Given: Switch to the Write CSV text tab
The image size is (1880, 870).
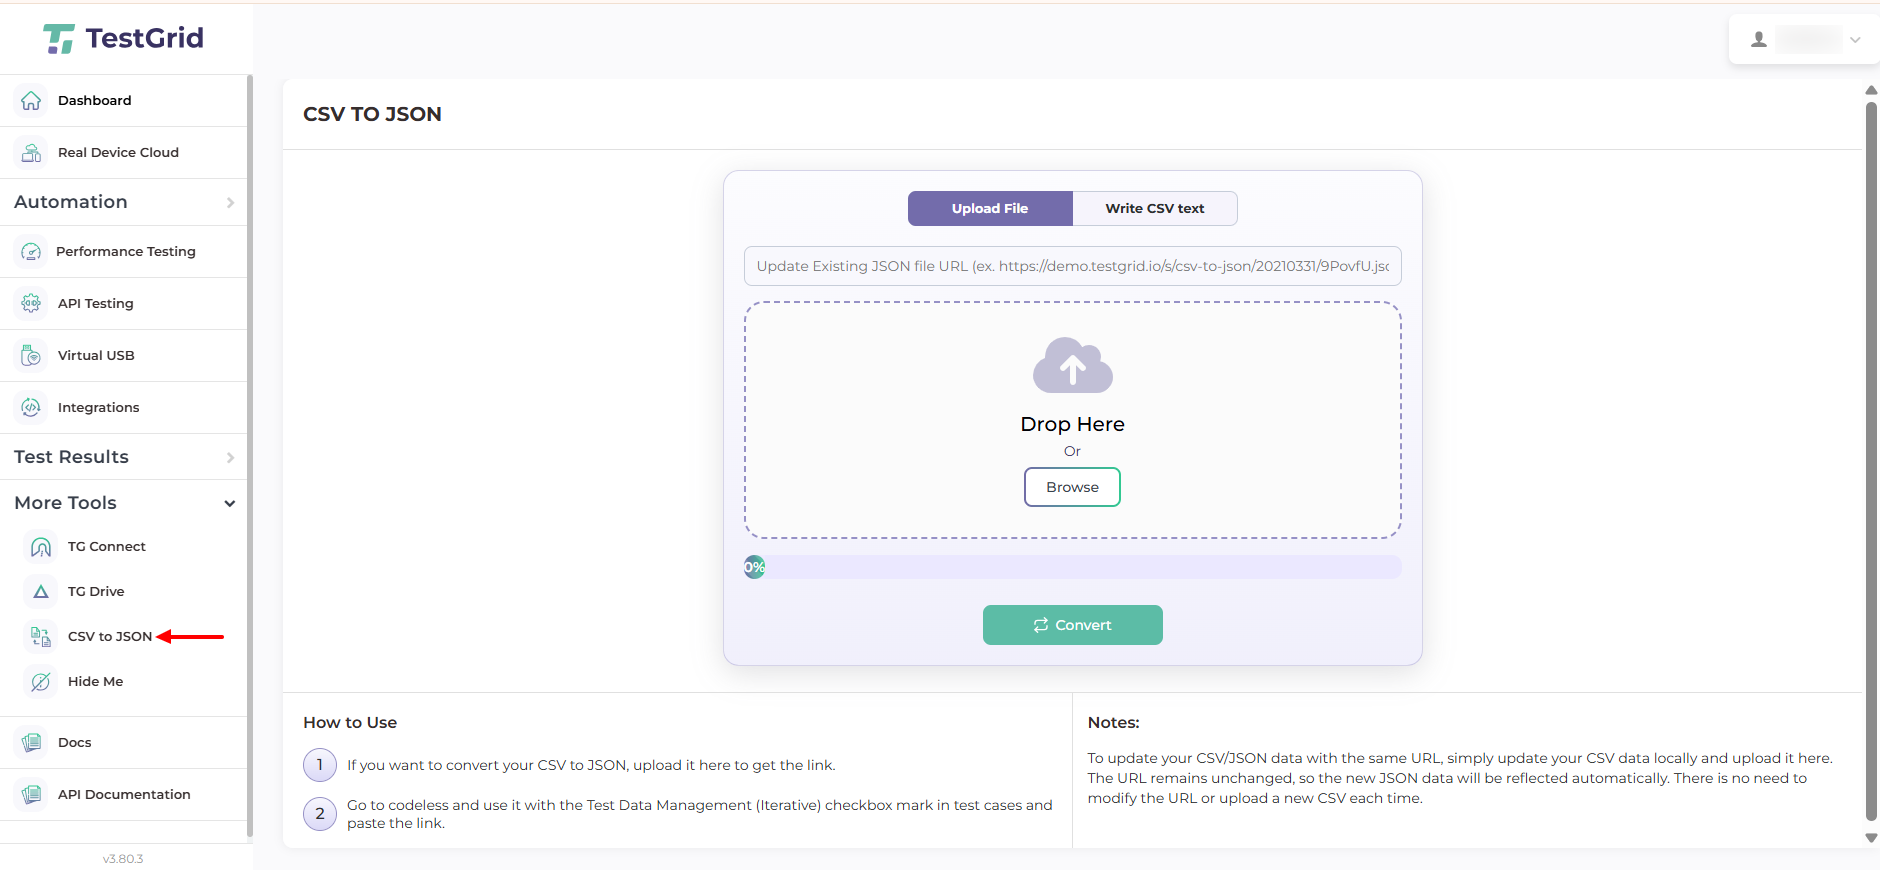Looking at the screenshot, I should 1154,209.
